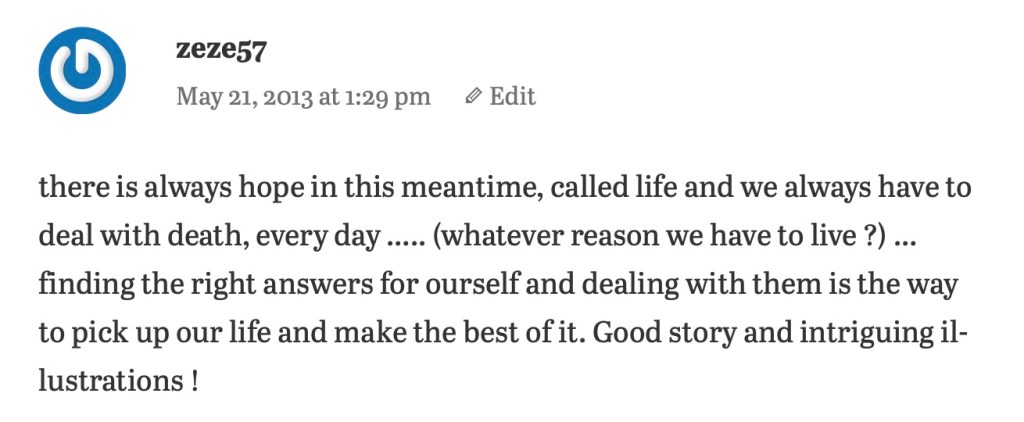Click the phrase 'called life' in the comment
The image size is (1024, 422).
[x=604, y=190]
